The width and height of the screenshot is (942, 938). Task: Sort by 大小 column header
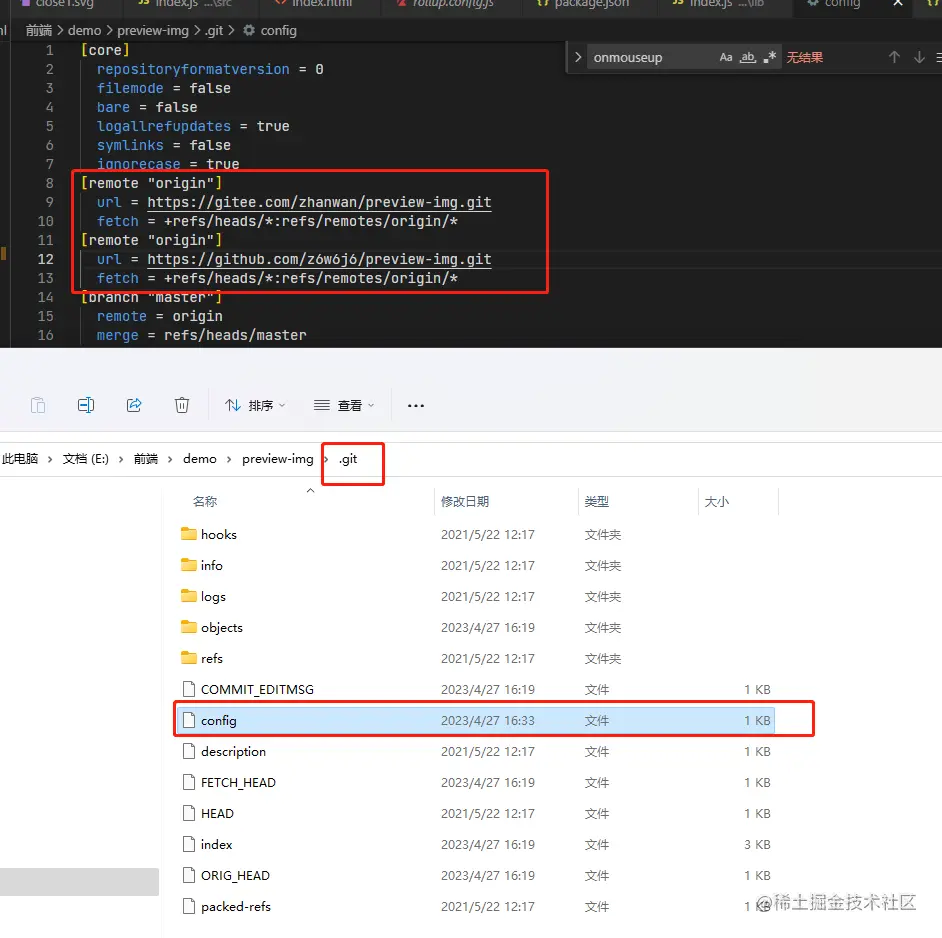(x=717, y=502)
